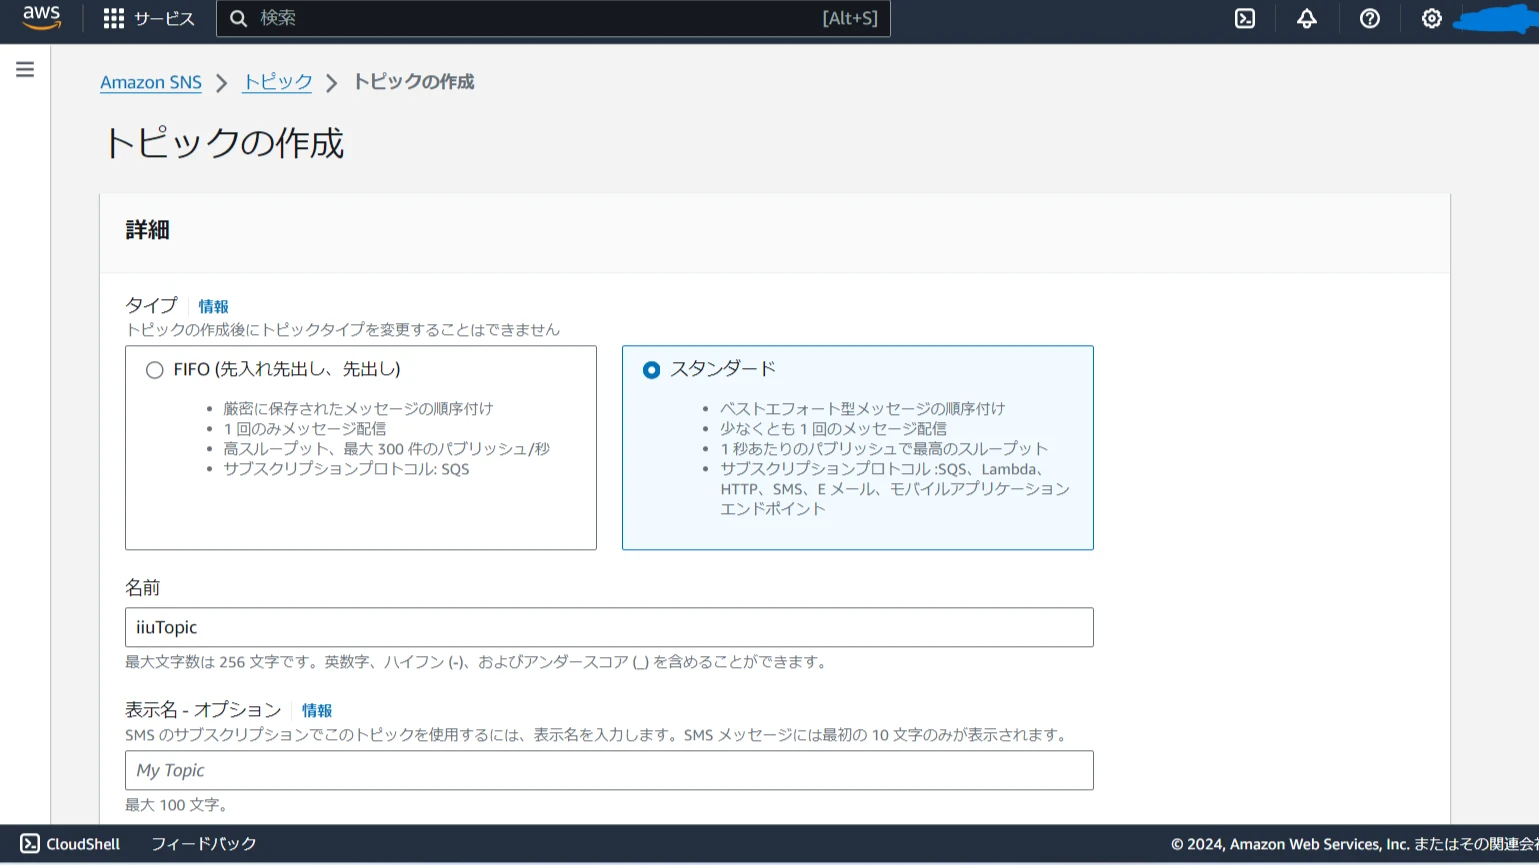Click トピック breadcrumb link
Screen dimensions: 1539x865
278,82
